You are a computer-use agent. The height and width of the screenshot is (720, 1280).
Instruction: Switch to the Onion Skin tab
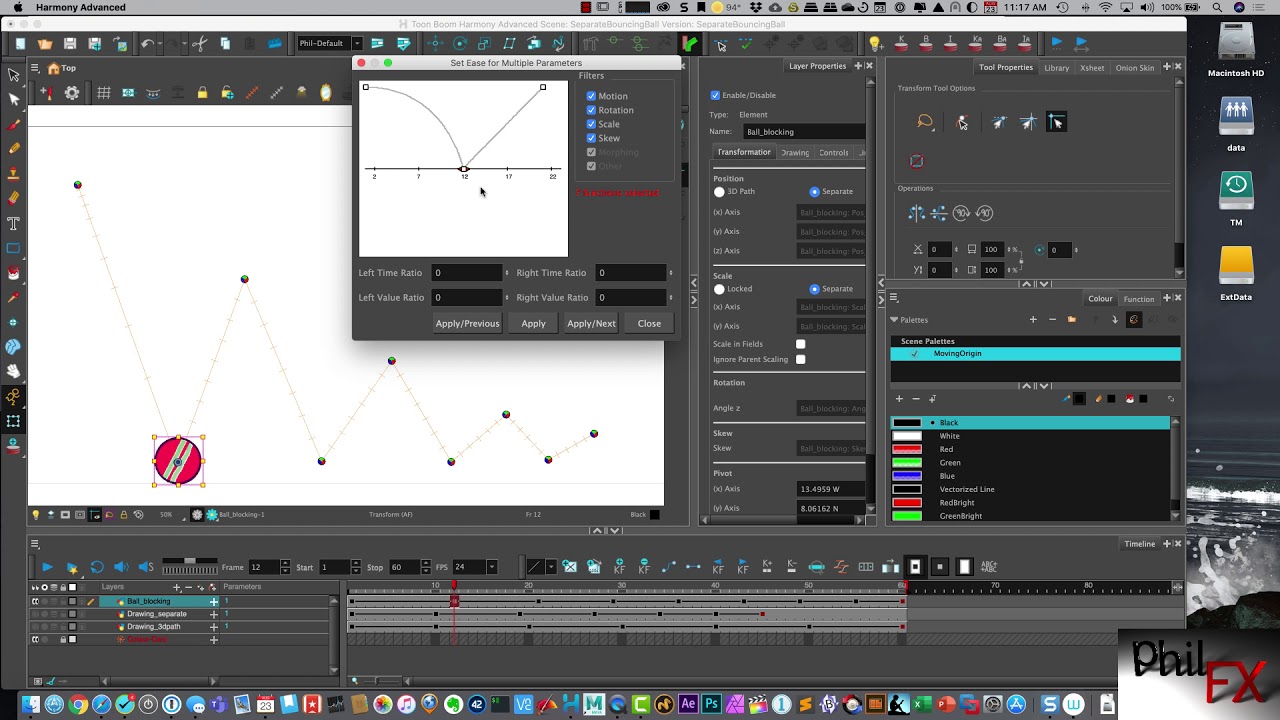click(x=1135, y=68)
